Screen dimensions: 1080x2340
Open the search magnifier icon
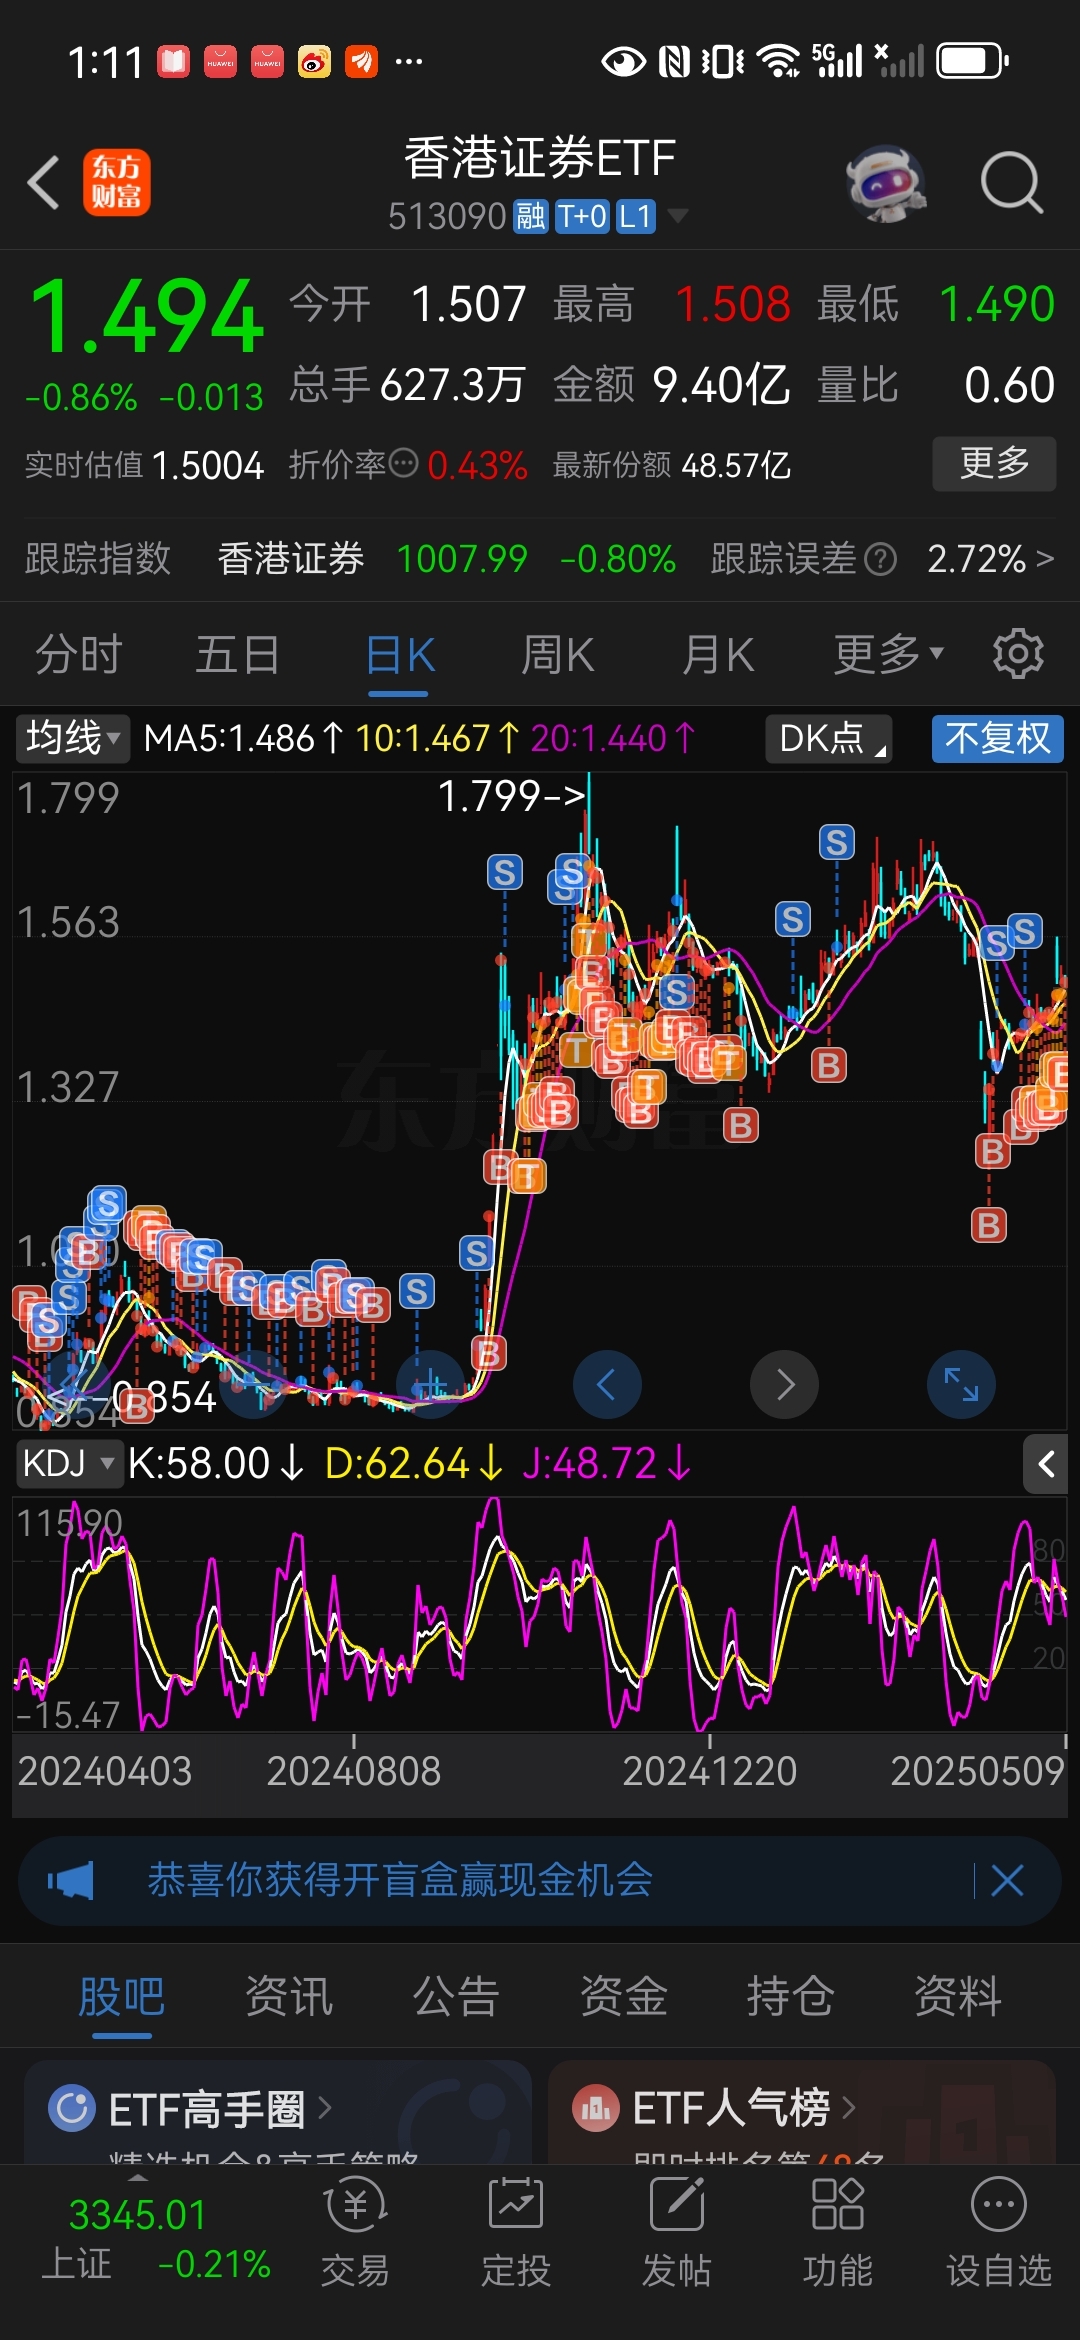point(1012,183)
